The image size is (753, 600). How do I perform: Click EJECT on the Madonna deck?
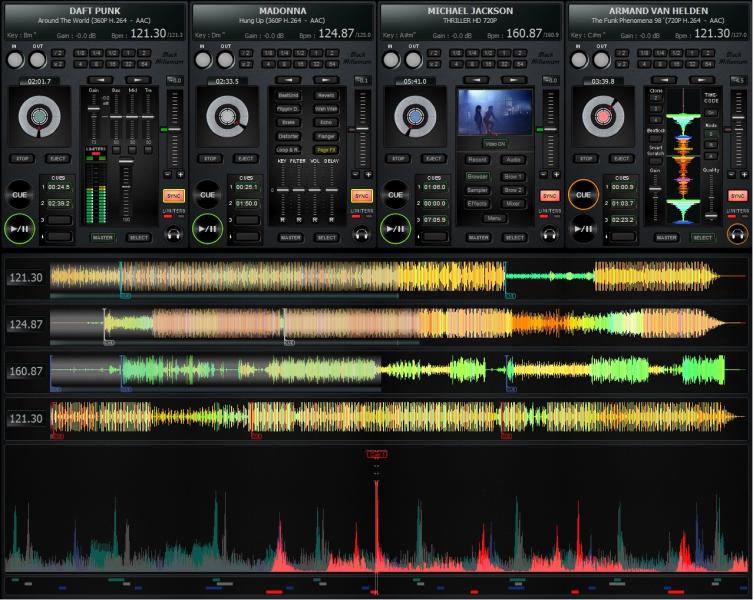point(245,158)
